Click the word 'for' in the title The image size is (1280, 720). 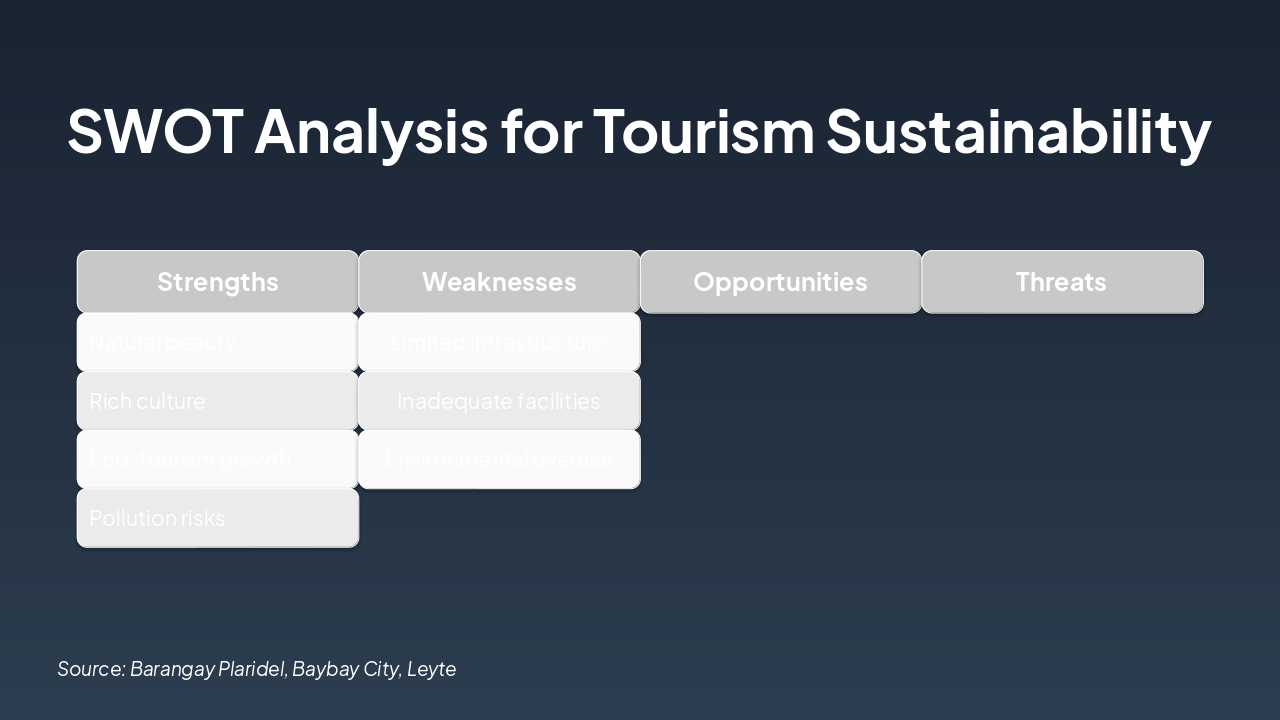[540, 131]
